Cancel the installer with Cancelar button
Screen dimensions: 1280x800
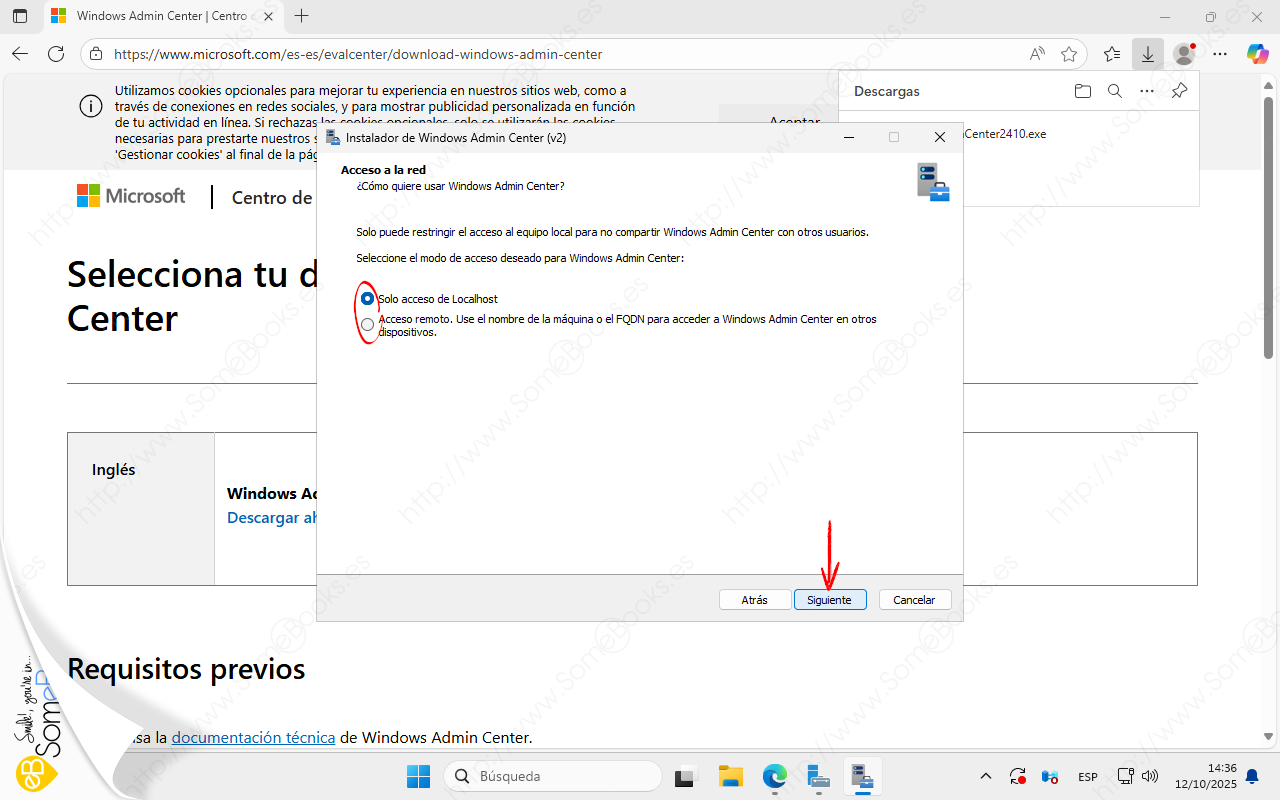(x=914, y=600)
